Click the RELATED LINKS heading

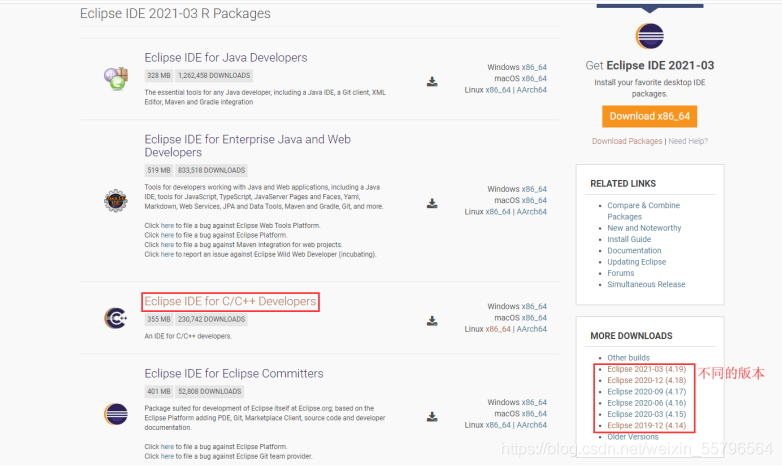coord(623,184)
